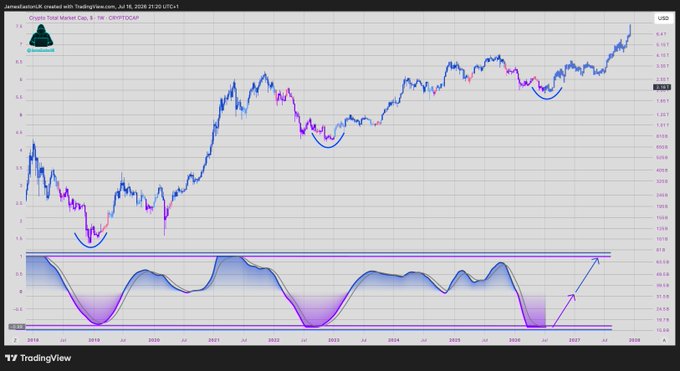Click the 'A' auto-scale button on price axis

tap(664, 340)
